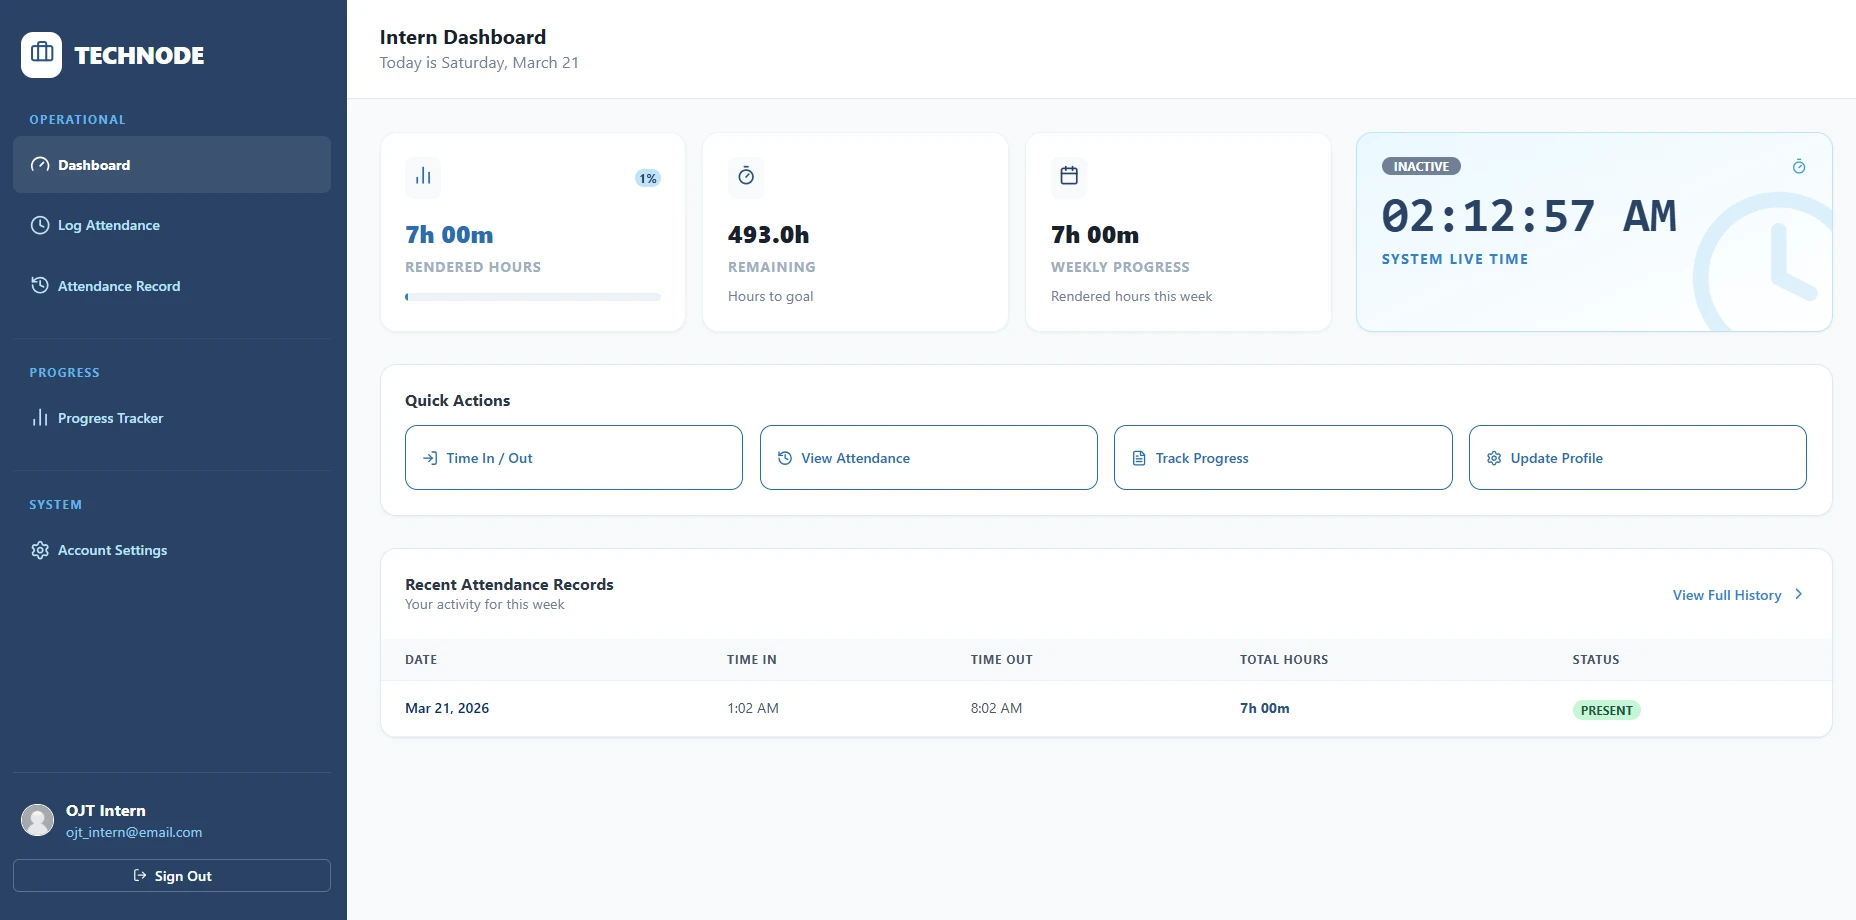Screen dimensions: 1856x920
Task: Click the Today is Saturday, March 21 text
Action: tap(479, 62)
